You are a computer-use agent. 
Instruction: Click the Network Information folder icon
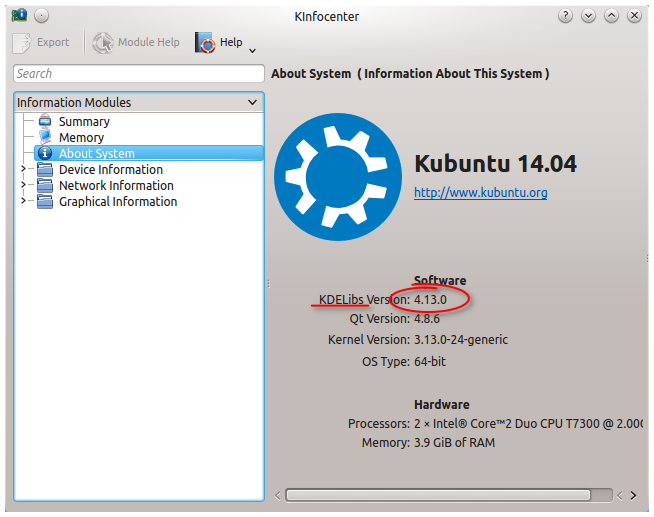[x=44, y=185]
